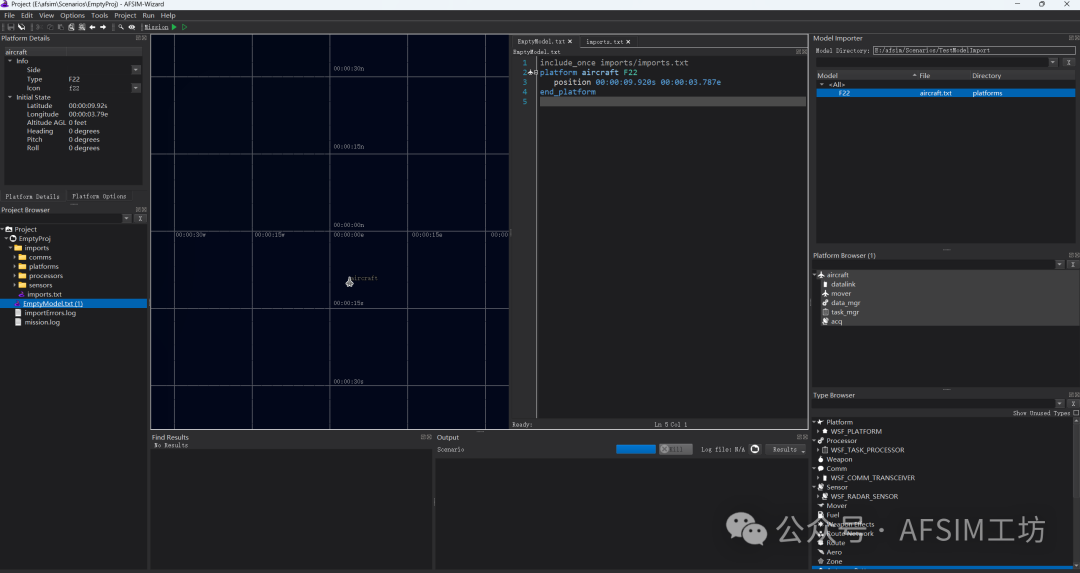Run Mission with solid green play button
1080x573 pixels.
[174, 27]
